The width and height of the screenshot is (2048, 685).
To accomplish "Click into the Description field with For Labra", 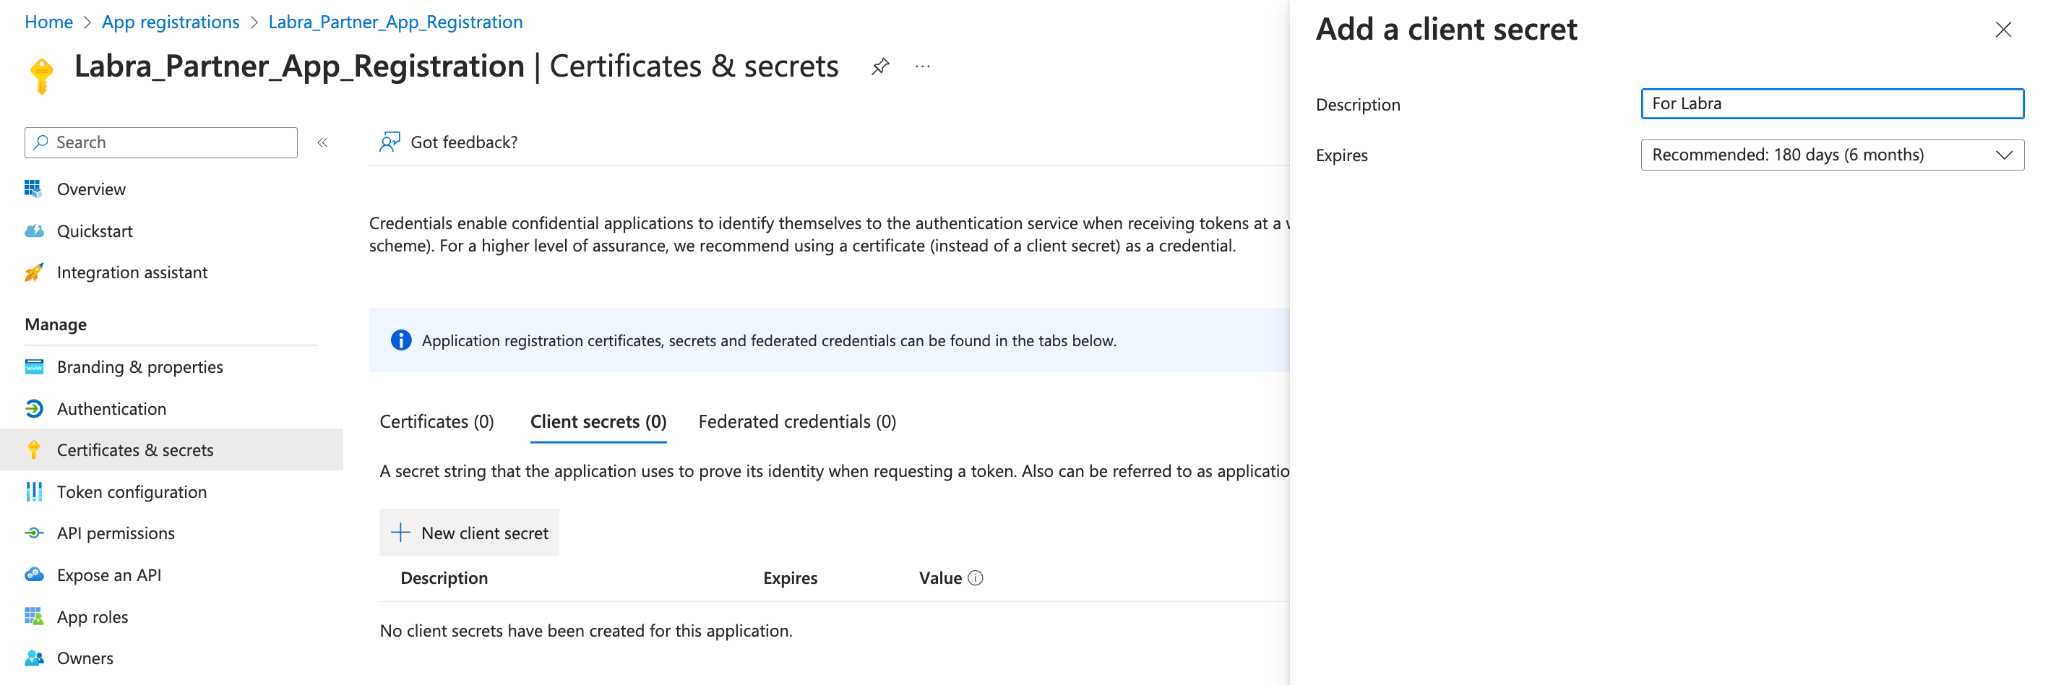I will tap(1832, 103).
